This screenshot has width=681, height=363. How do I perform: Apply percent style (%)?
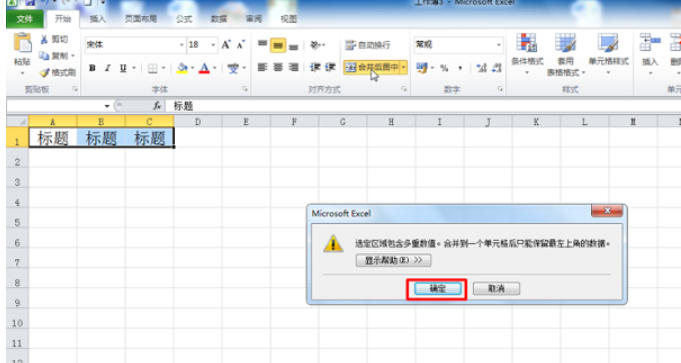pyautogui.click(x=444, y=68)
